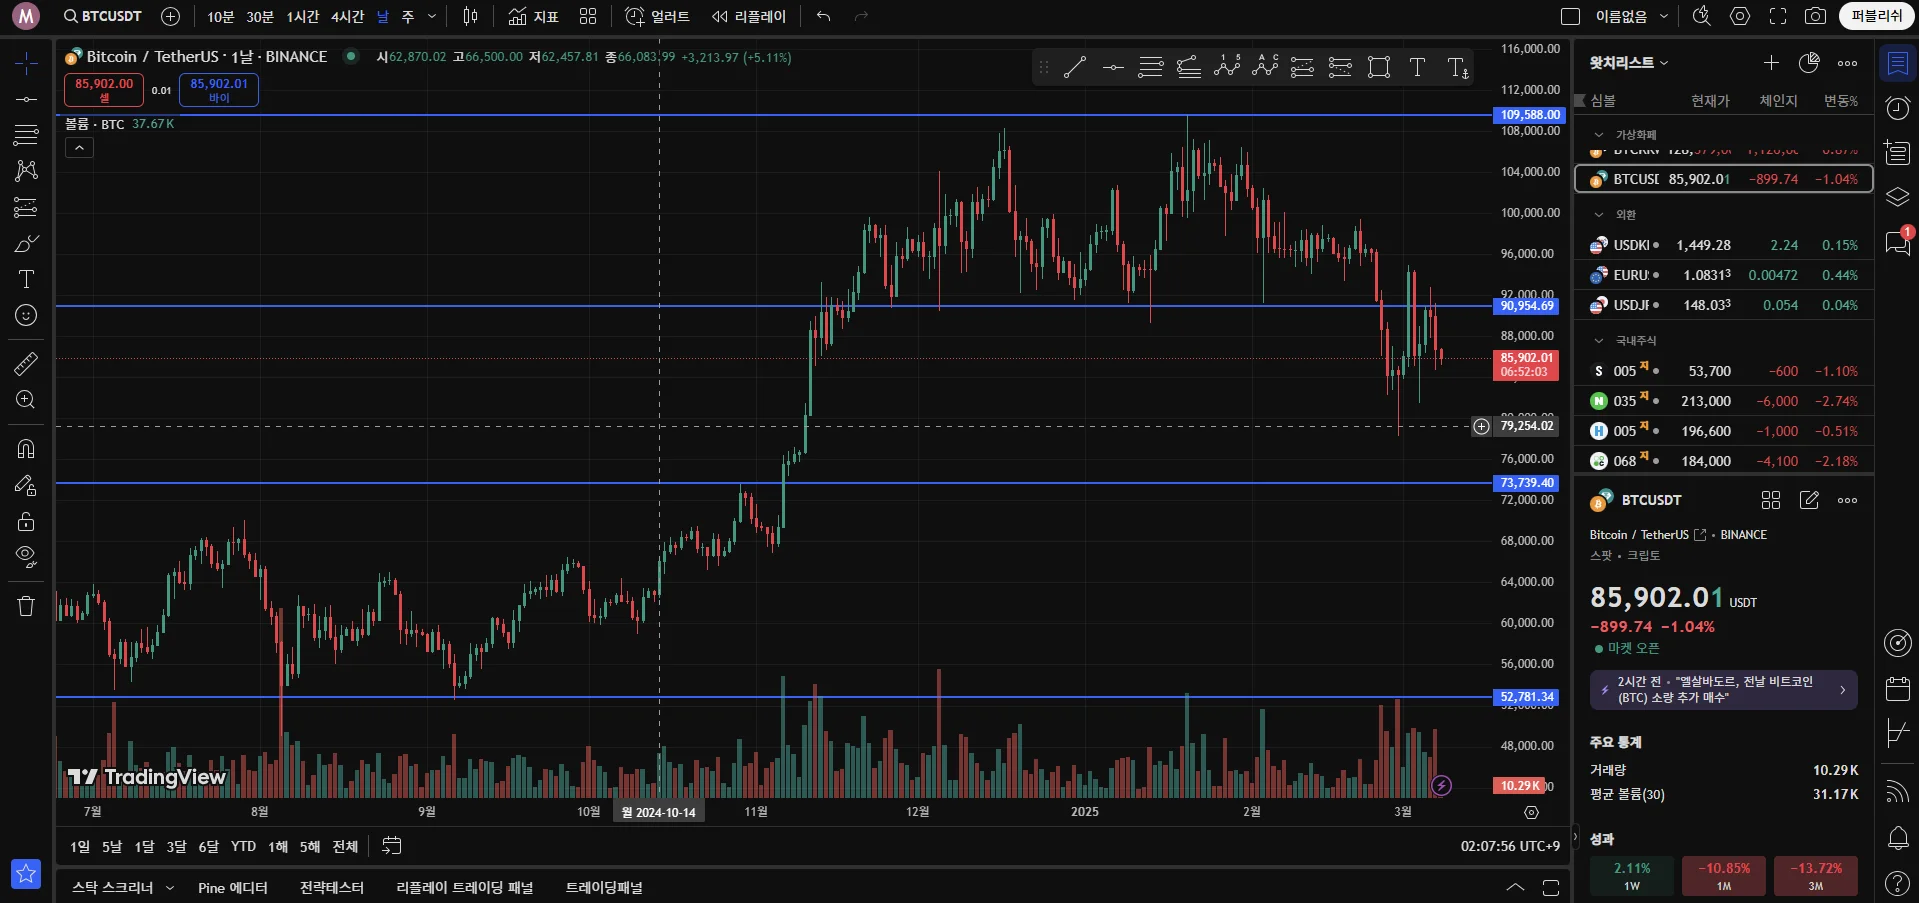This screenshot has height=903, width=1919.
Task: Select the ruler measure tool
Action: [26, 364]
